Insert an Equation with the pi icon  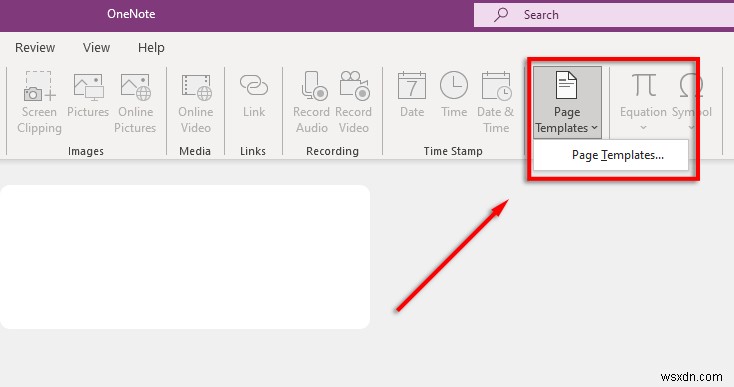point(644,85)
